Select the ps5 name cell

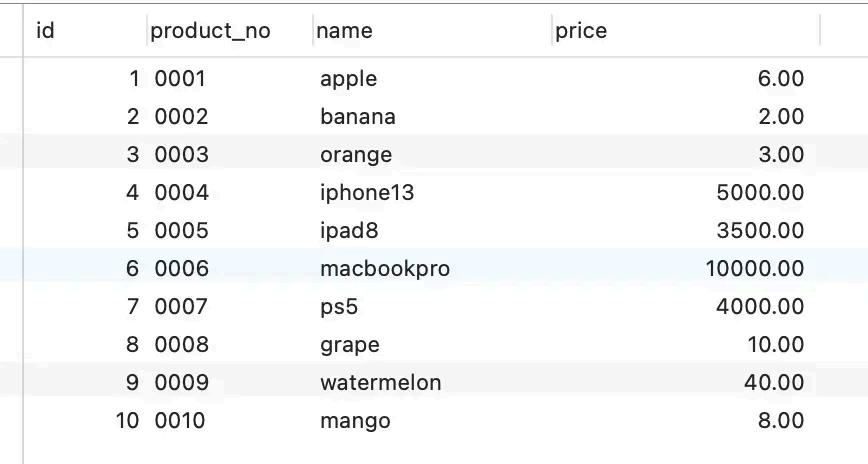click(338, 307)
